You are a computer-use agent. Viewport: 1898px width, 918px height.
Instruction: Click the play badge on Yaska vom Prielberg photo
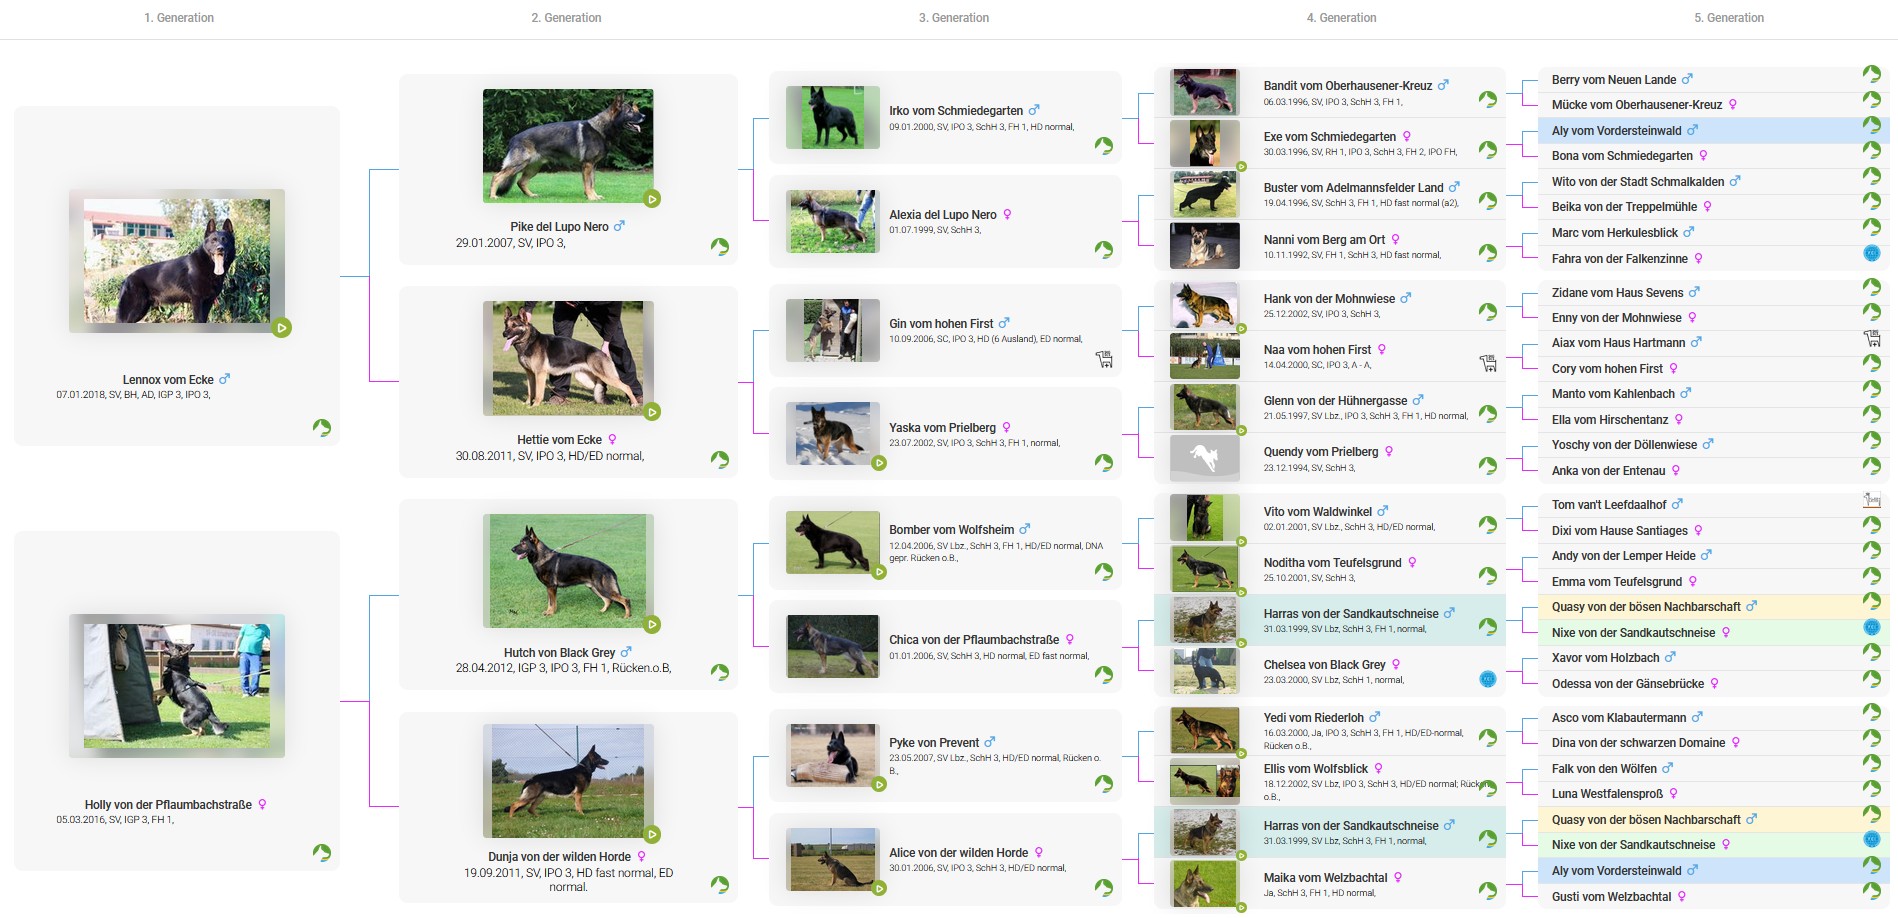tap(879, 463)
